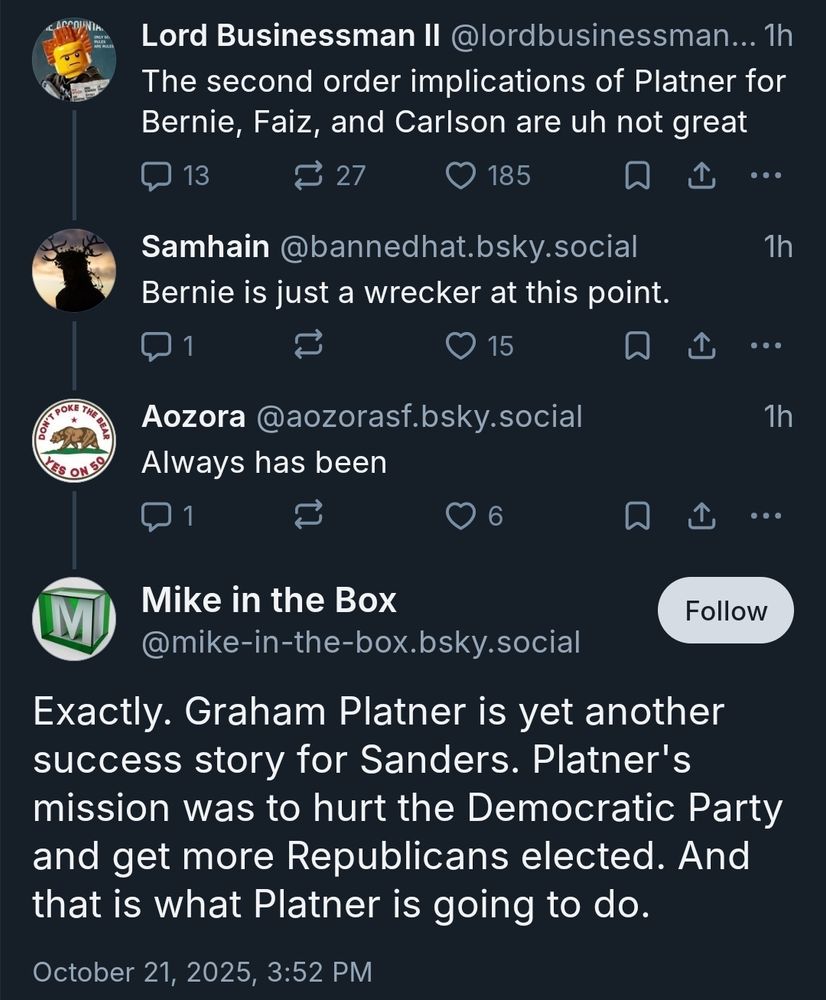
Task: Expand Lord Businessman II's post options
Action: click(x=765, y=176)
